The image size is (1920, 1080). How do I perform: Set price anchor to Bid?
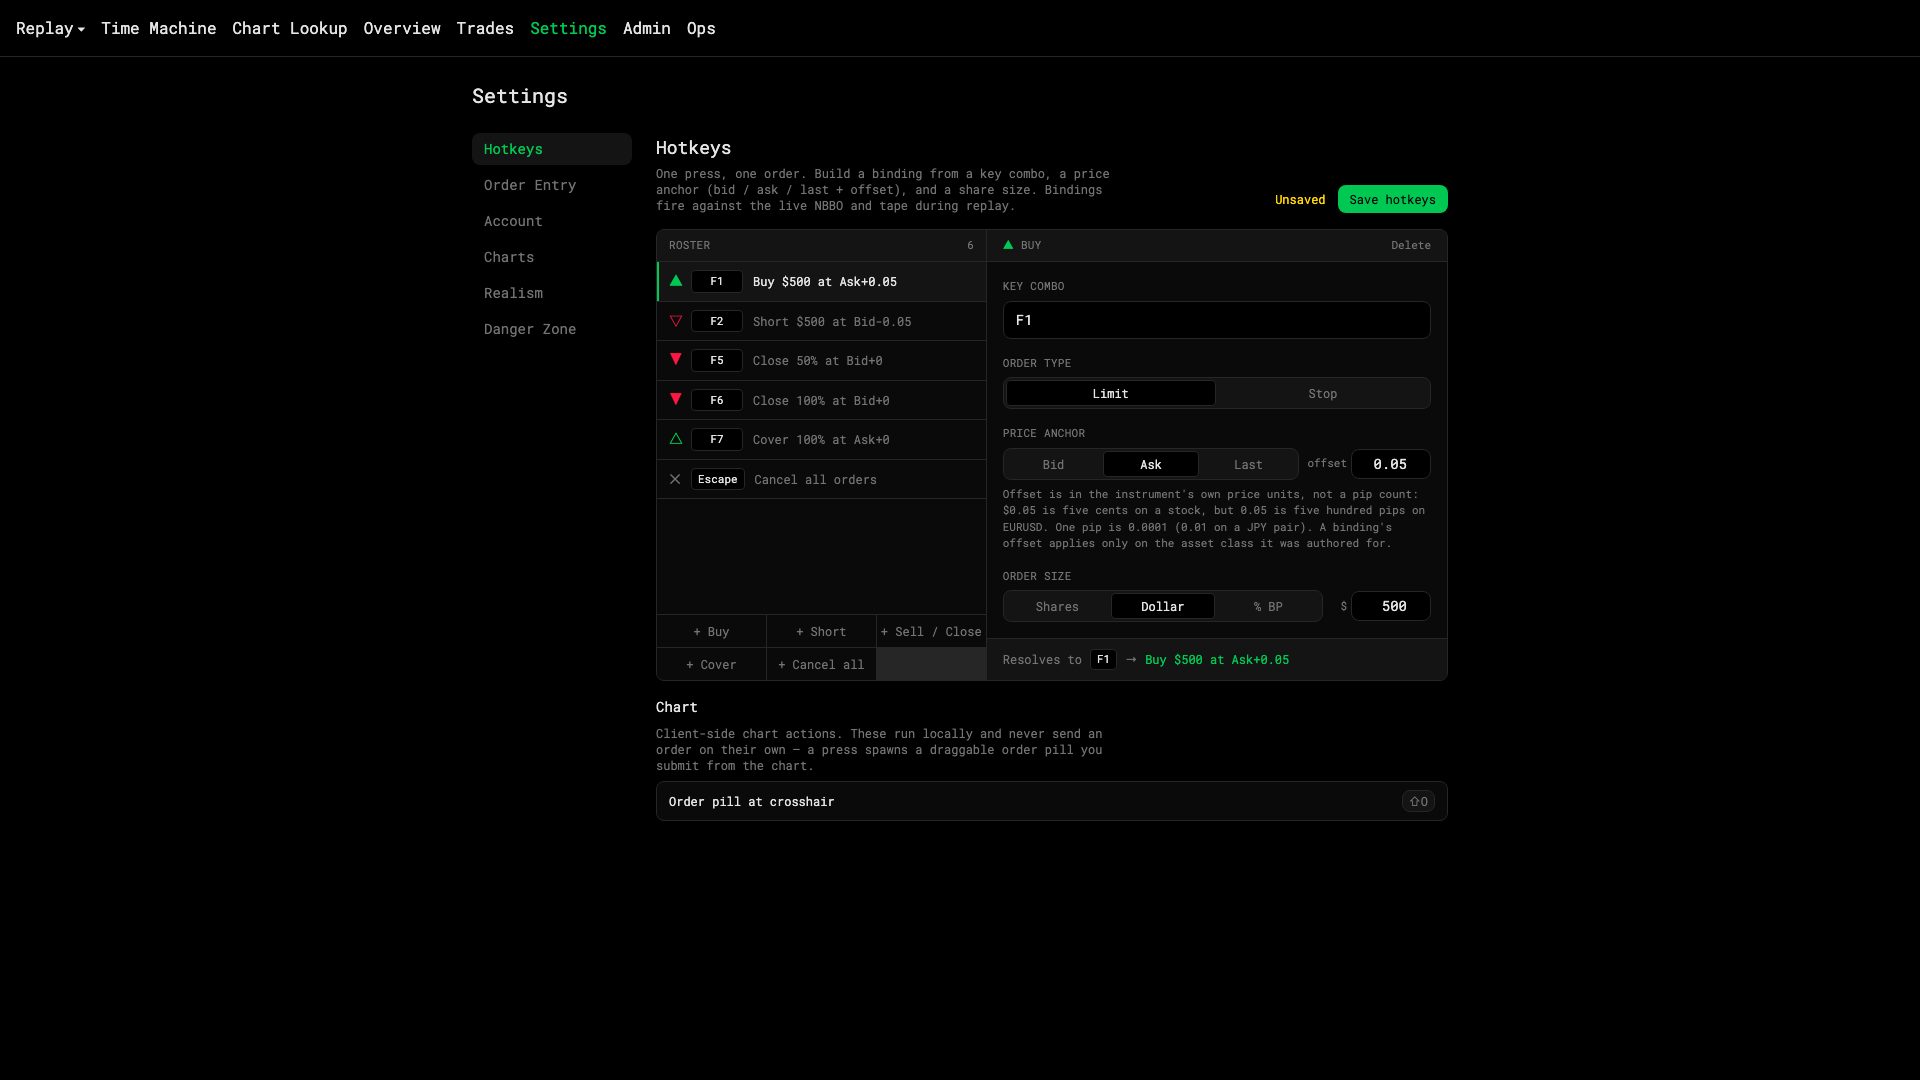click(1054, 464)
